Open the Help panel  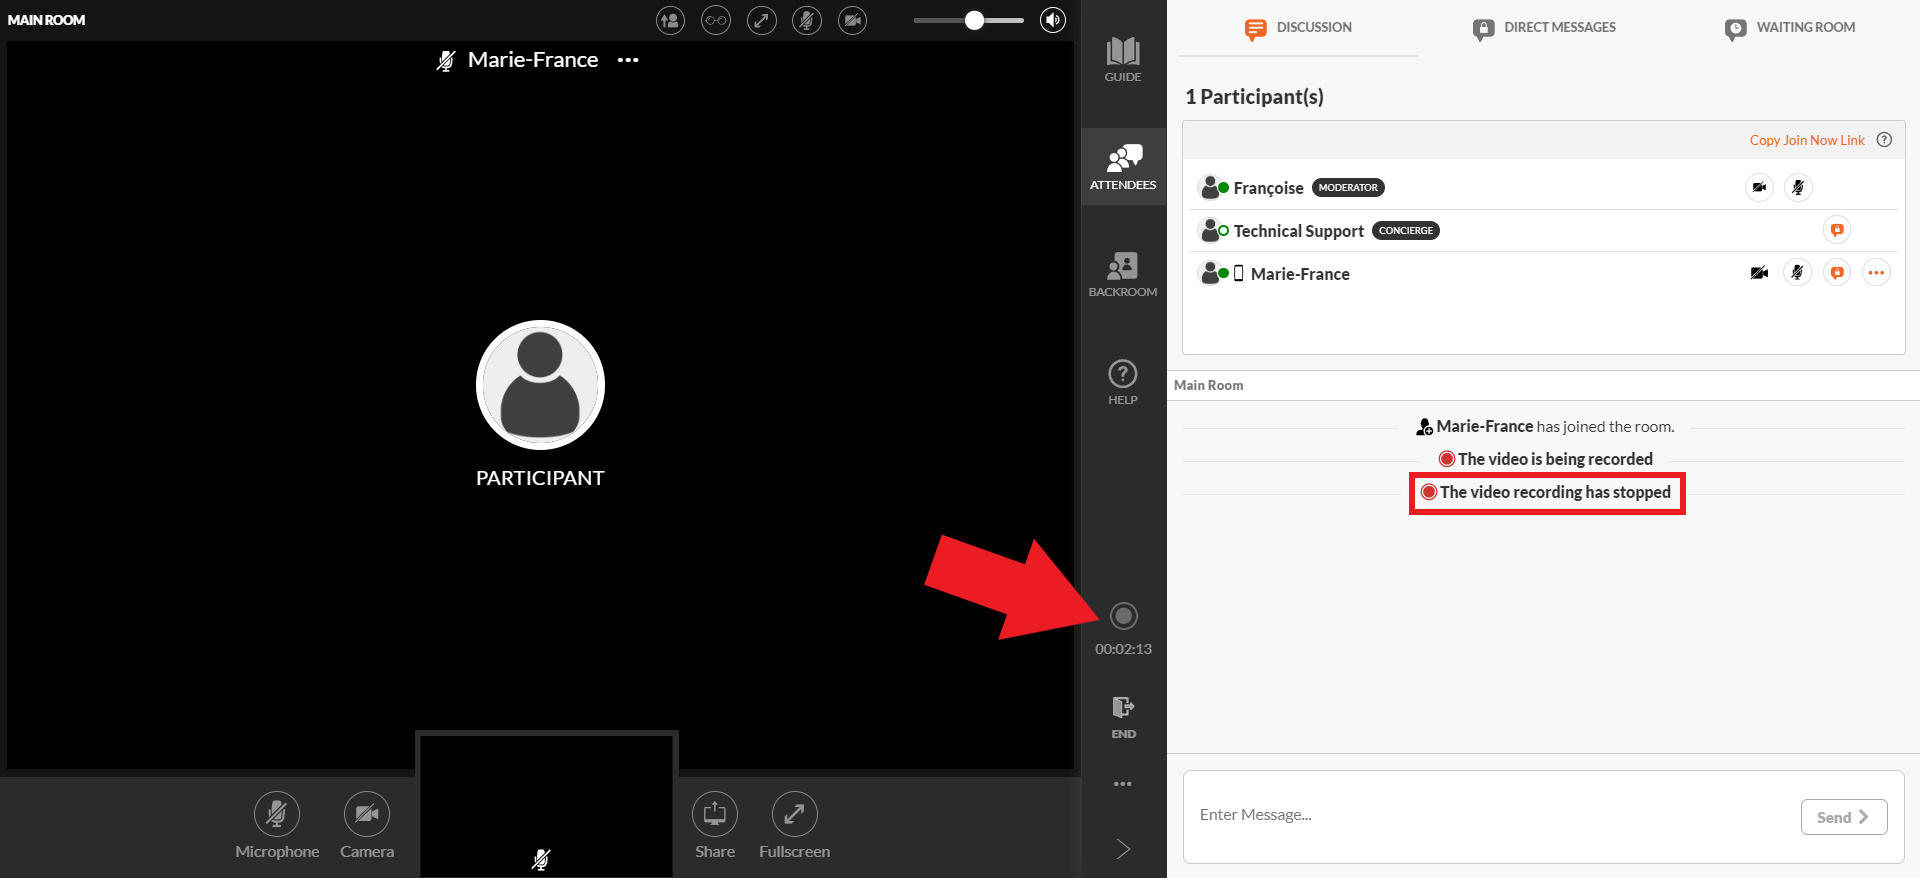(1123, 382)
